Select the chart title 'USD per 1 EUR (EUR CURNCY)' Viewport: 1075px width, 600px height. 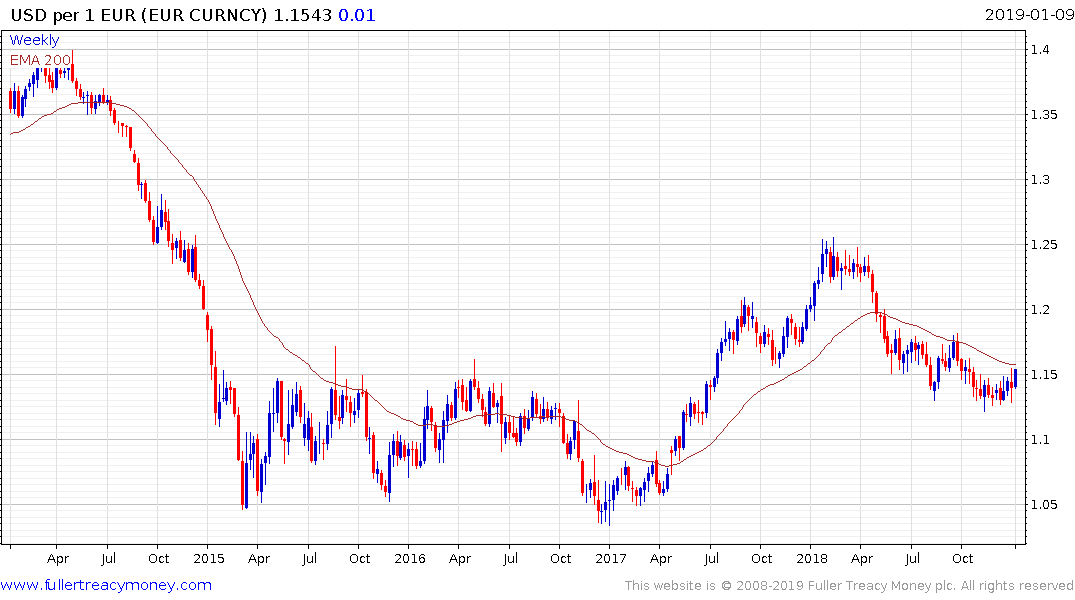pos(138,15)
